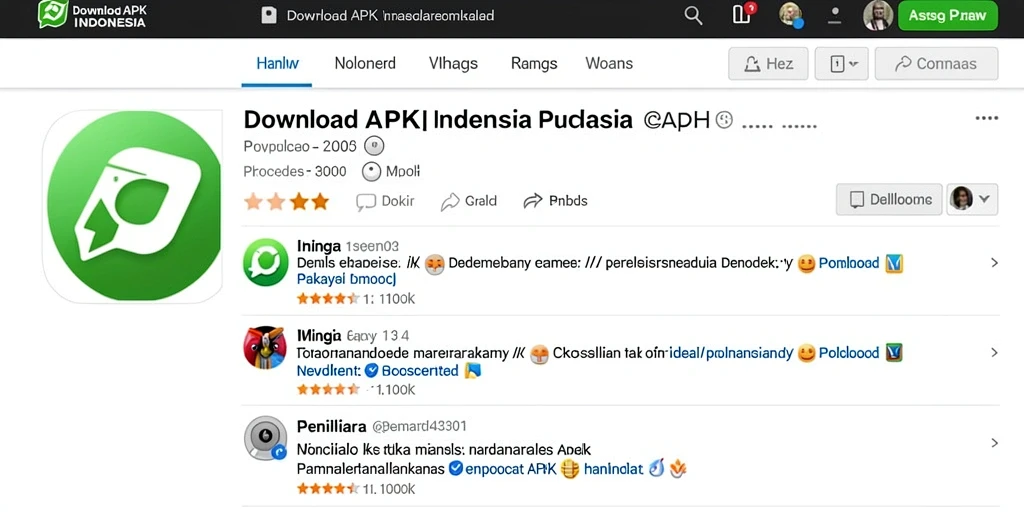Image resolution: width=1024 pixels, height=512 pixels.
Task: Click the green WhatsApp-style Ininga avatar
Action: pos(266,263)
